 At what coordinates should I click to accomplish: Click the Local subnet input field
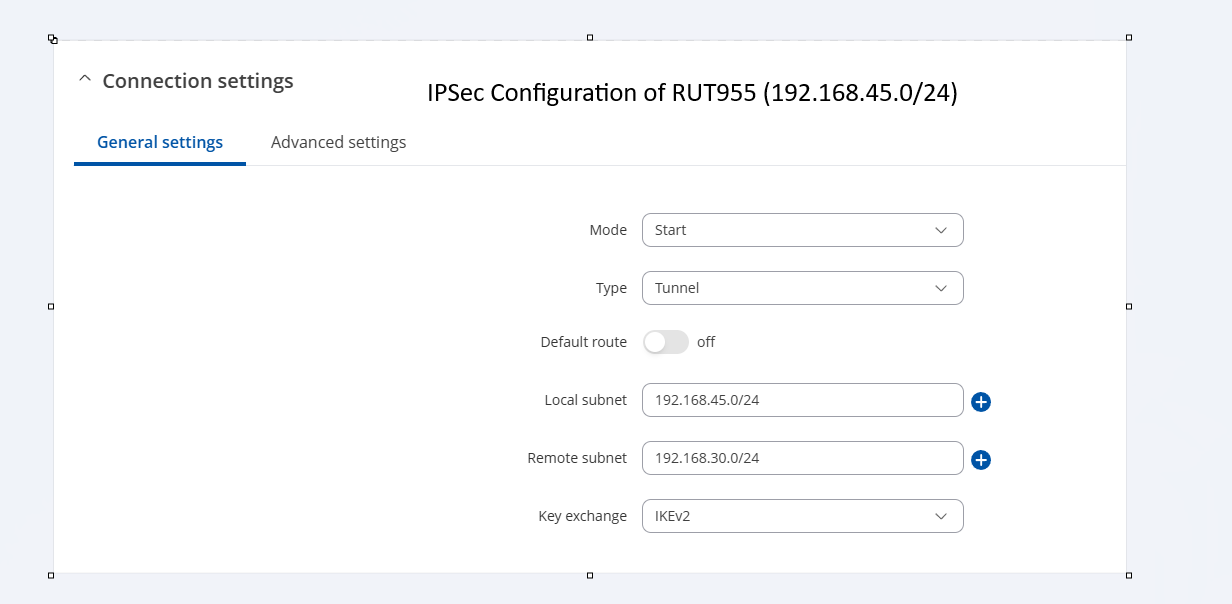tap(802, 400)
